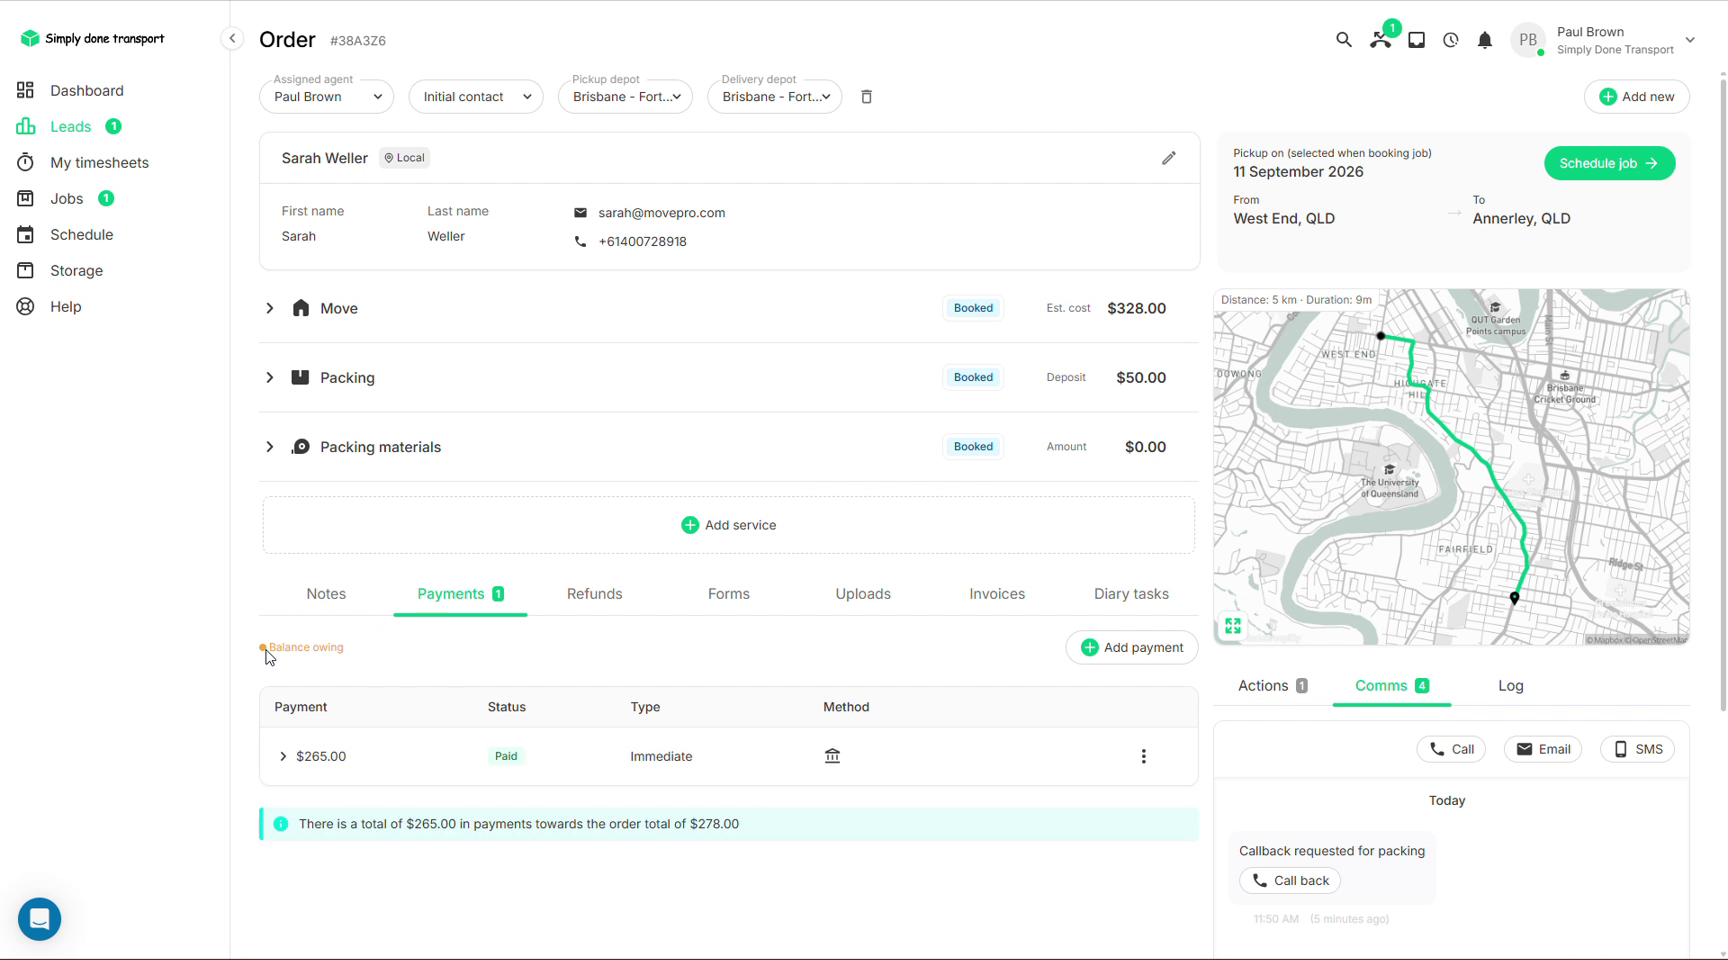1728x960 pixels.
Task: Click the Call back button
Action: coord(1290,881)
